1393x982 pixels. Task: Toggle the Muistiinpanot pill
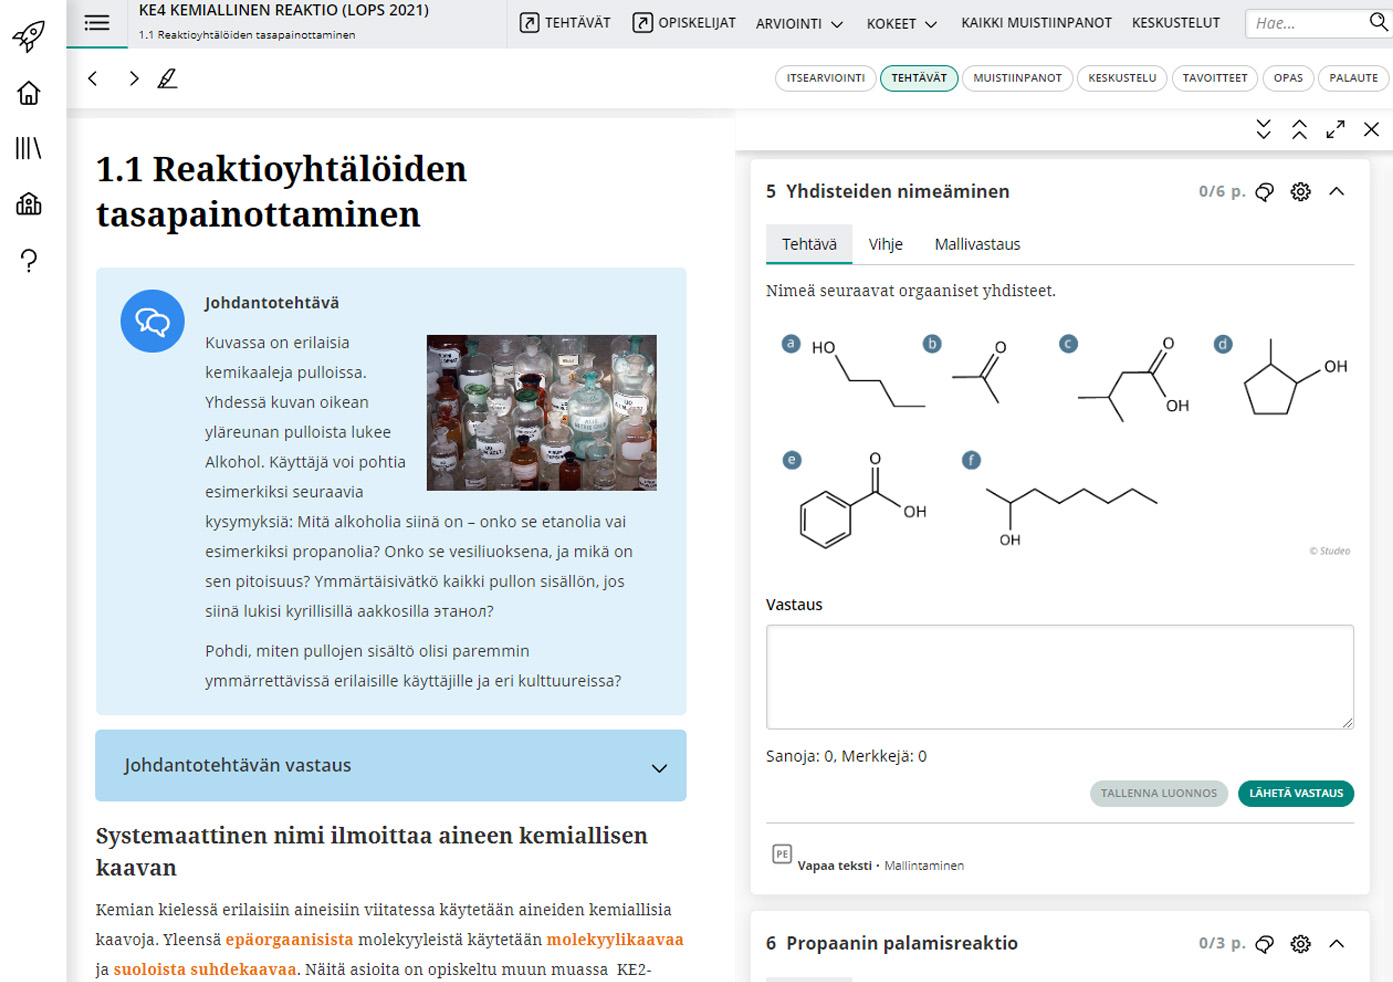coord(1017,78)
